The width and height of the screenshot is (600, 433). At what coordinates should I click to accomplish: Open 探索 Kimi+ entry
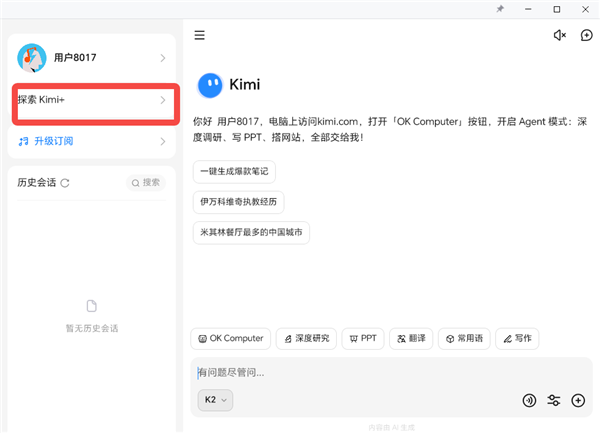(x=92, y=100)
